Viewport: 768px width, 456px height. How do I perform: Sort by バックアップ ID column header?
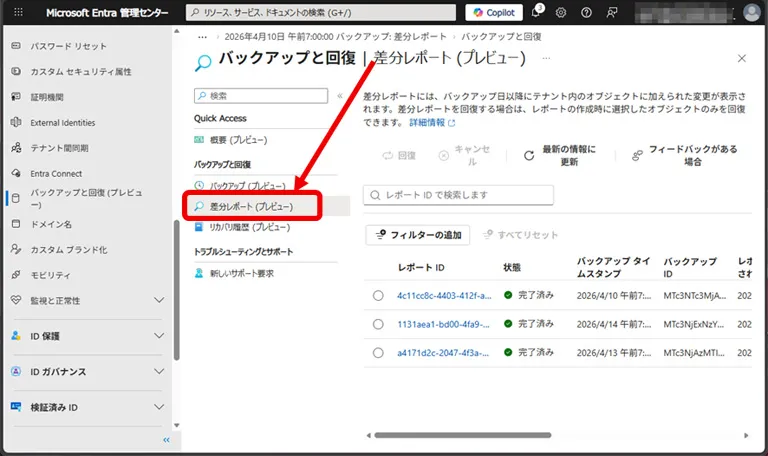pos(690,267)
